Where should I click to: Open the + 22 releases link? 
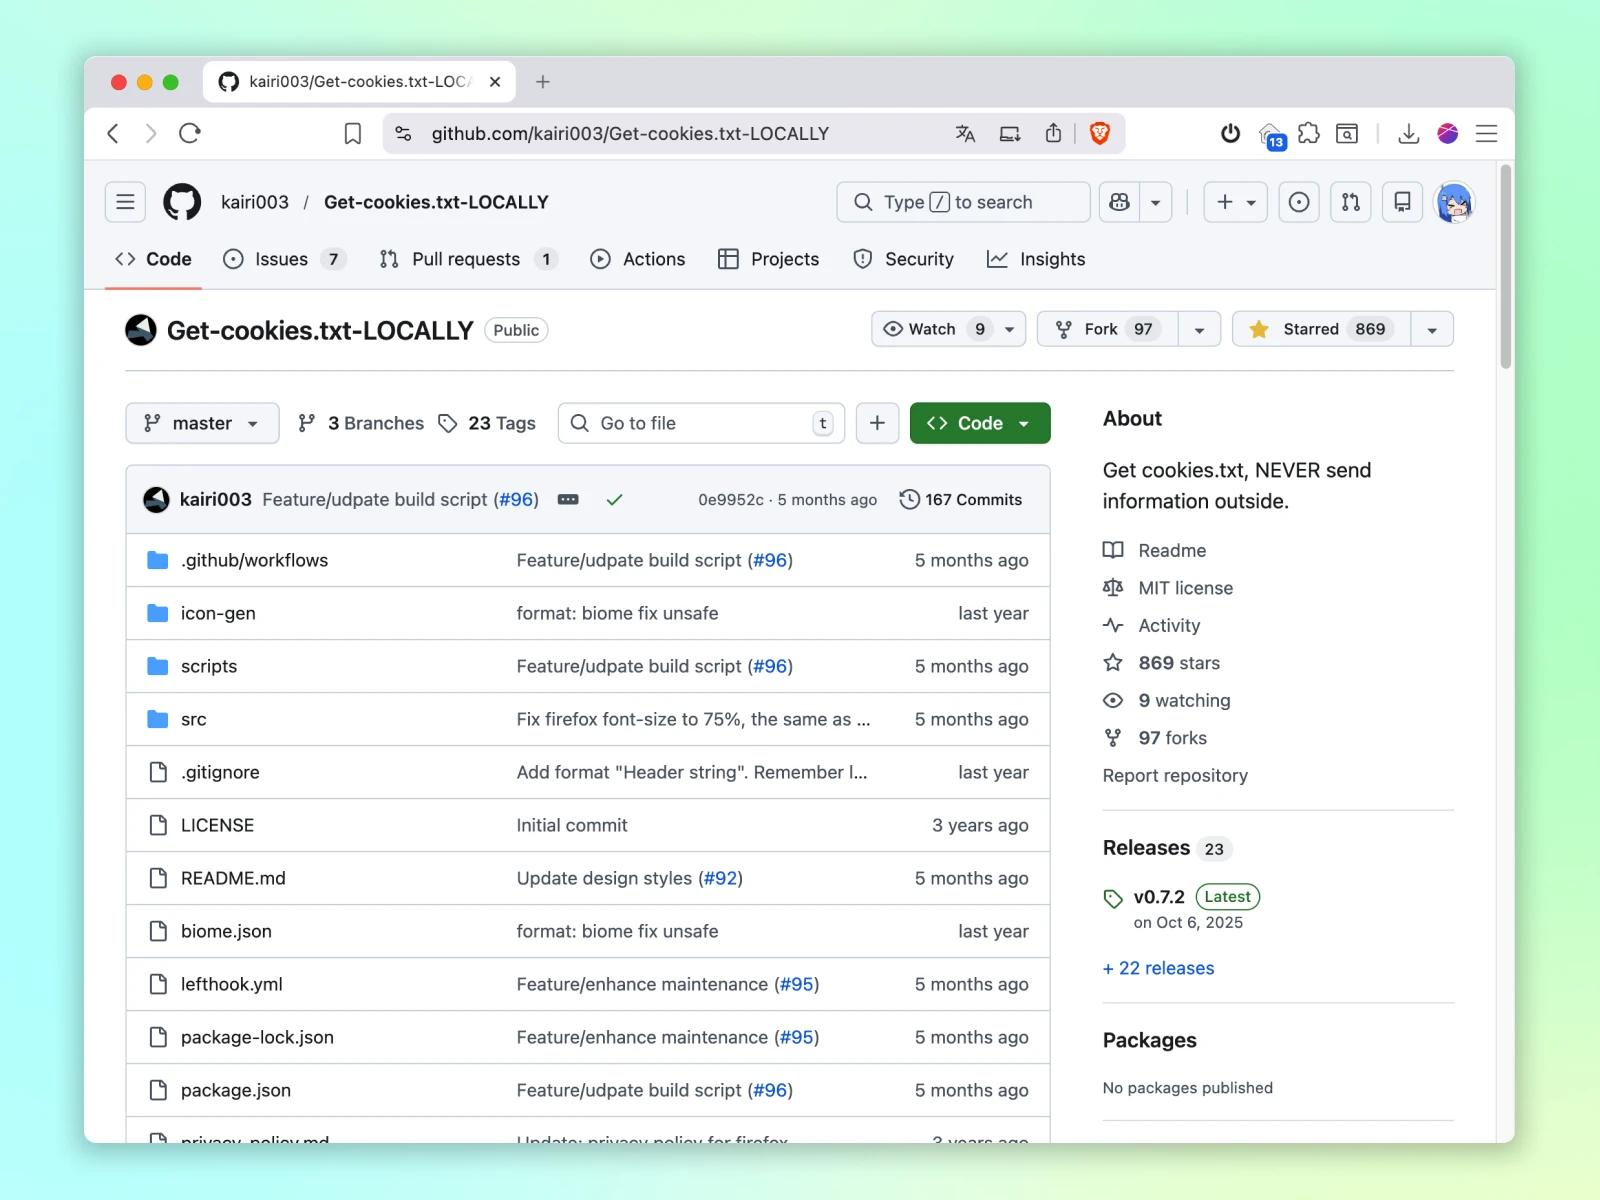(1158, 968)
